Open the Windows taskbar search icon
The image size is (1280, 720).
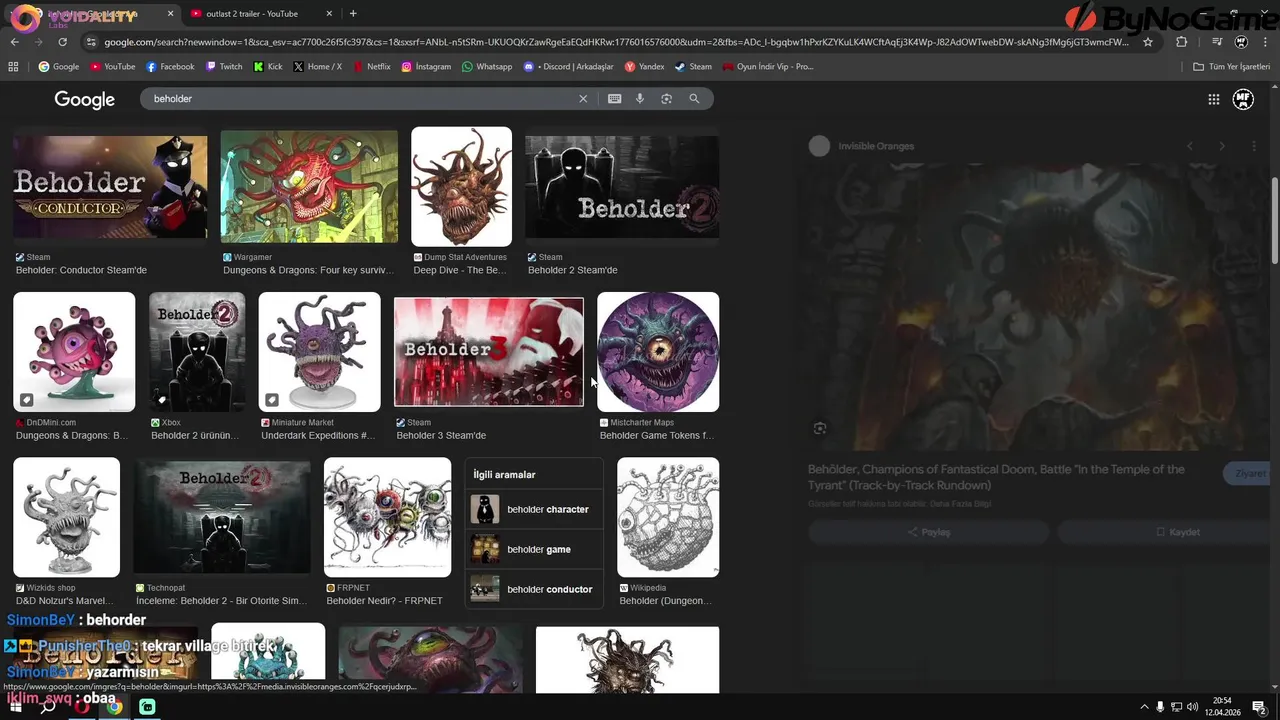pyautogui.click(x=47, y=706)
